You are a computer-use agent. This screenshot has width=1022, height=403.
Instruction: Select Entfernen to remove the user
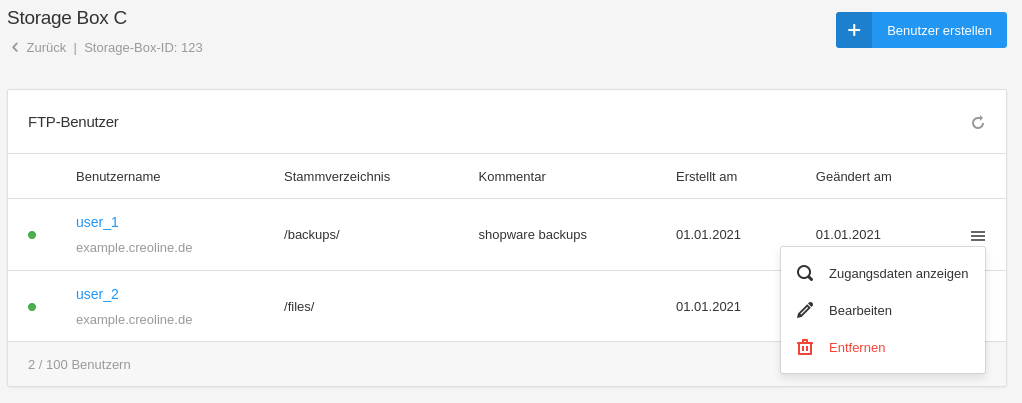[x=857, y=347]
